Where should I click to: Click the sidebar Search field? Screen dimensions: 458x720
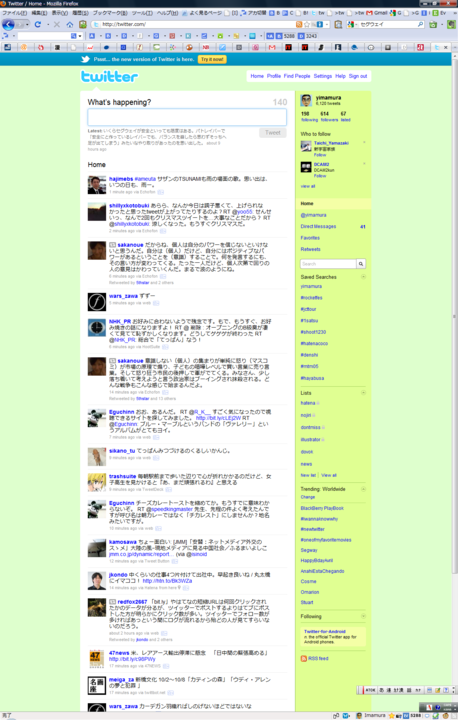(x=328, y=264)
